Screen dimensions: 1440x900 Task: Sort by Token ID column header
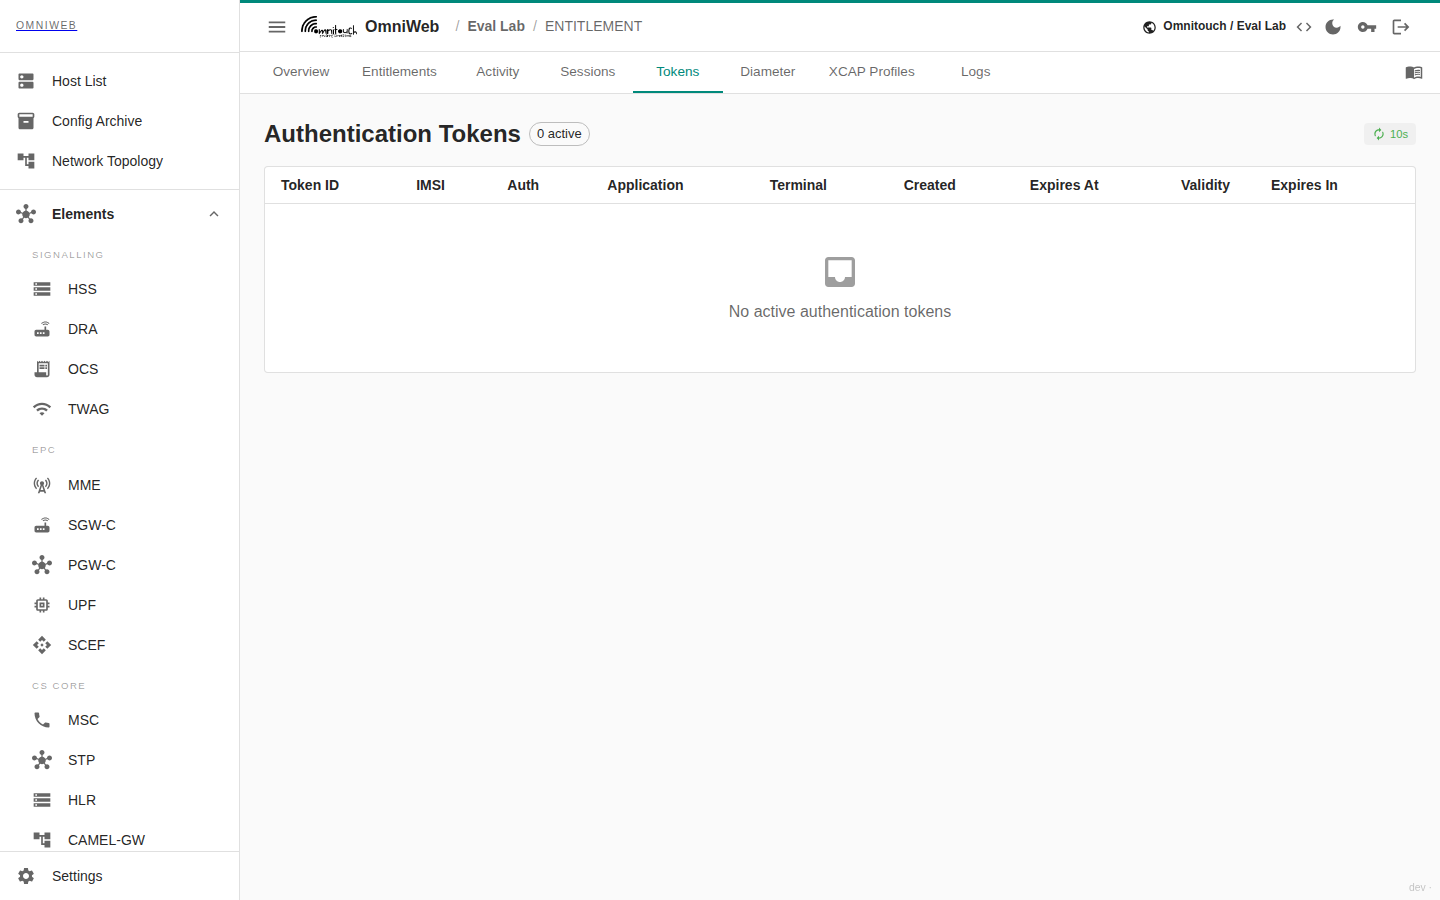click(x=310, y=186)
